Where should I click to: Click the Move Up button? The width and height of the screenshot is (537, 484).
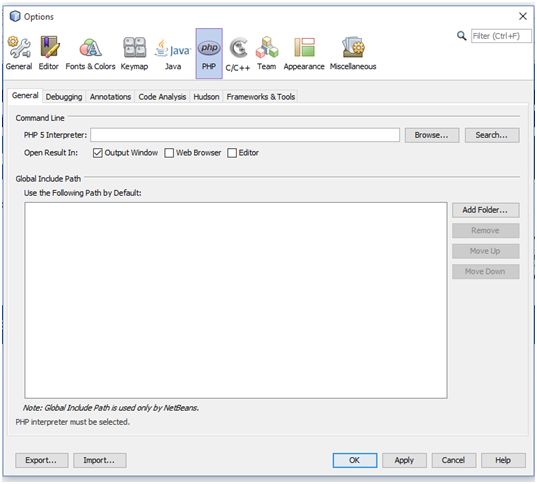pyautogui.click(x=485, y=251)
